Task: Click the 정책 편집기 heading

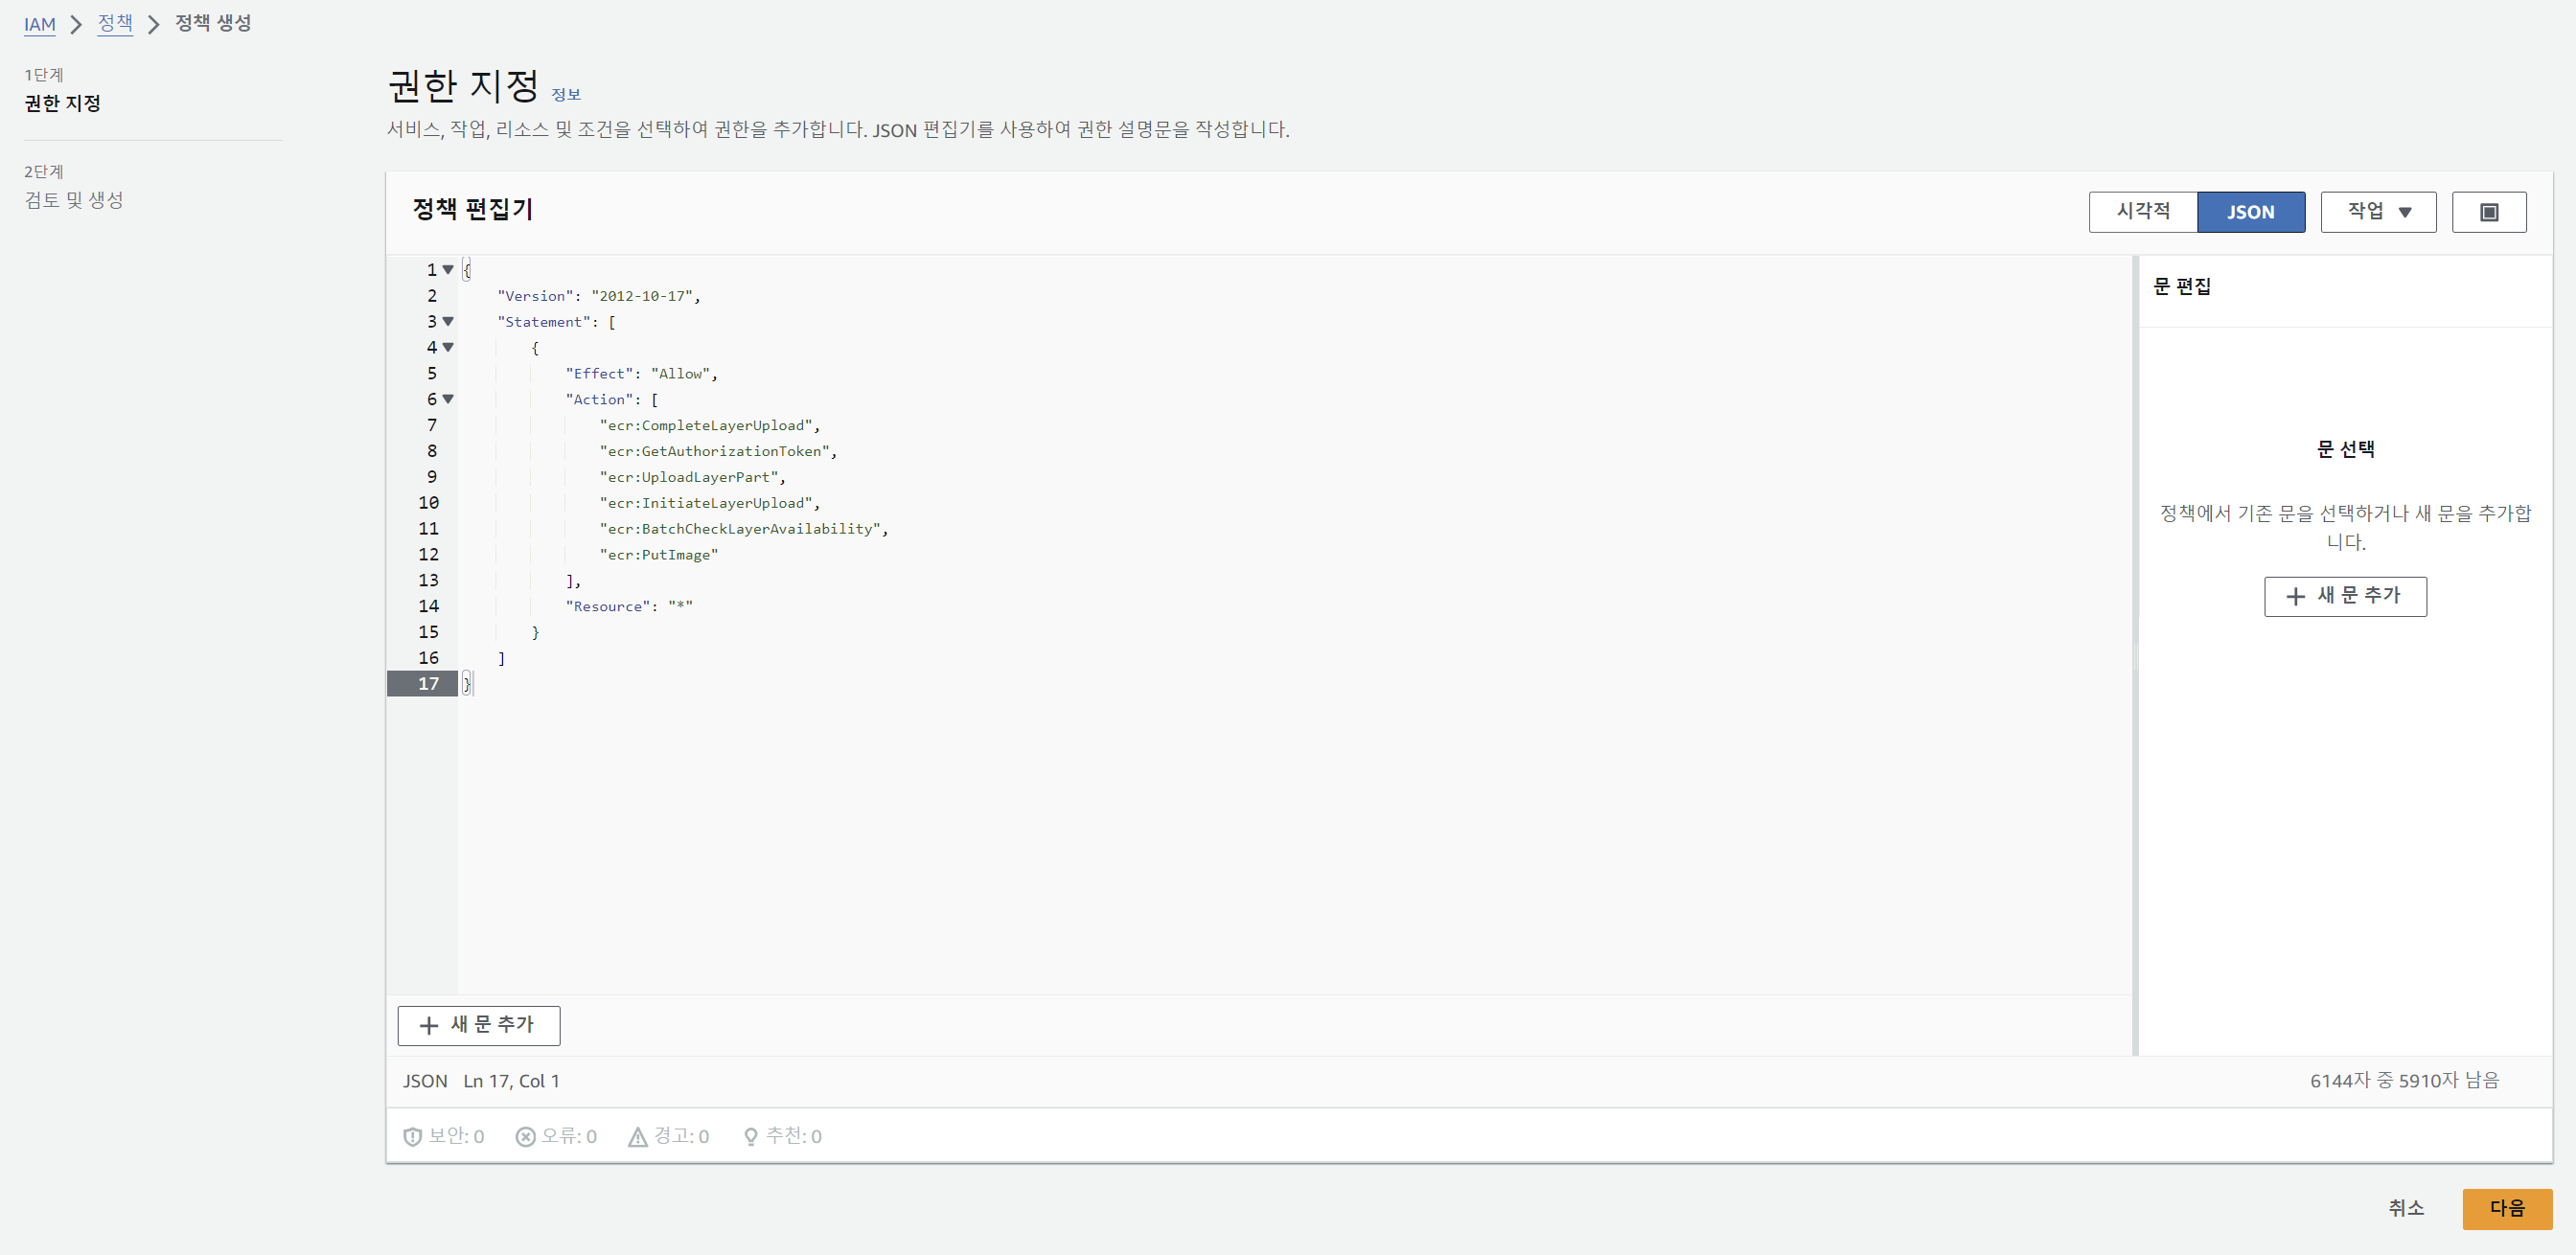Action: 473,209
